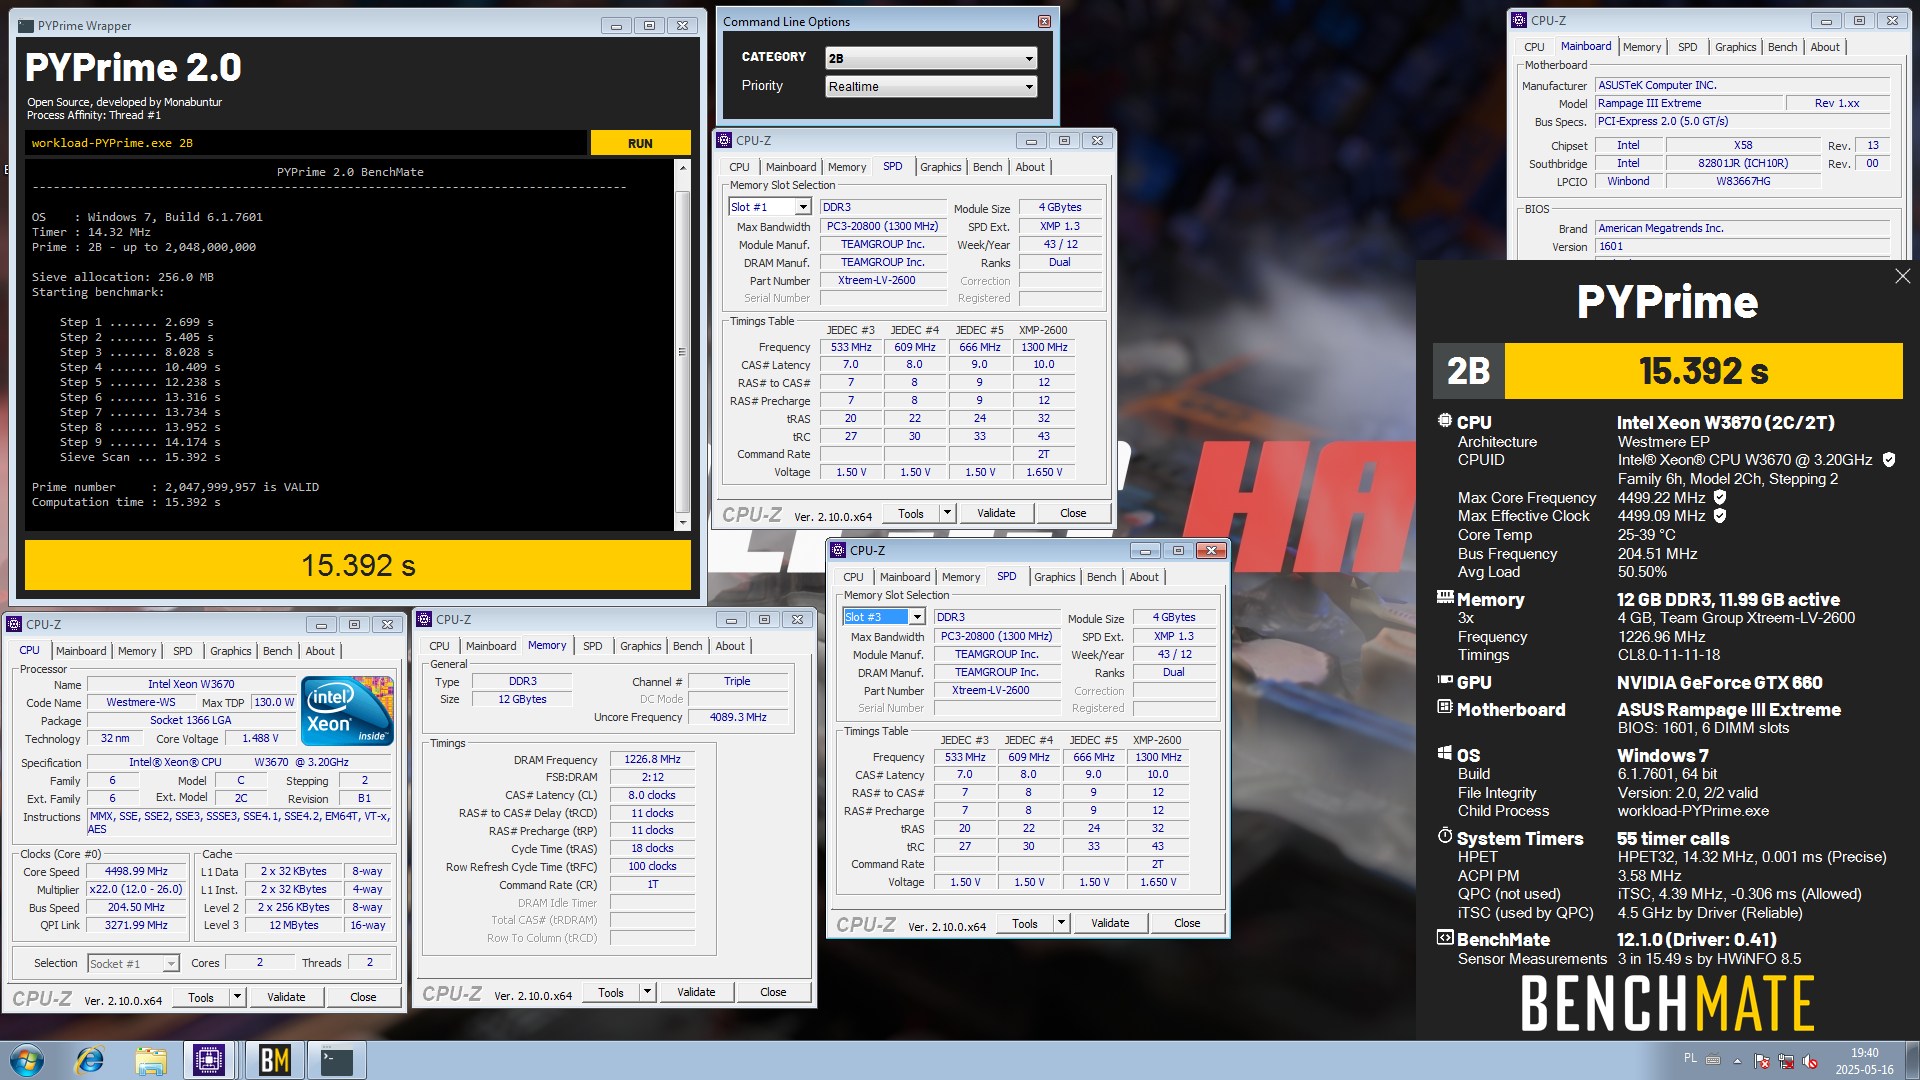Open the Slot #1 memory slot dropdown
This screenshot has height=1080, width=1920.
pos(769,207)
